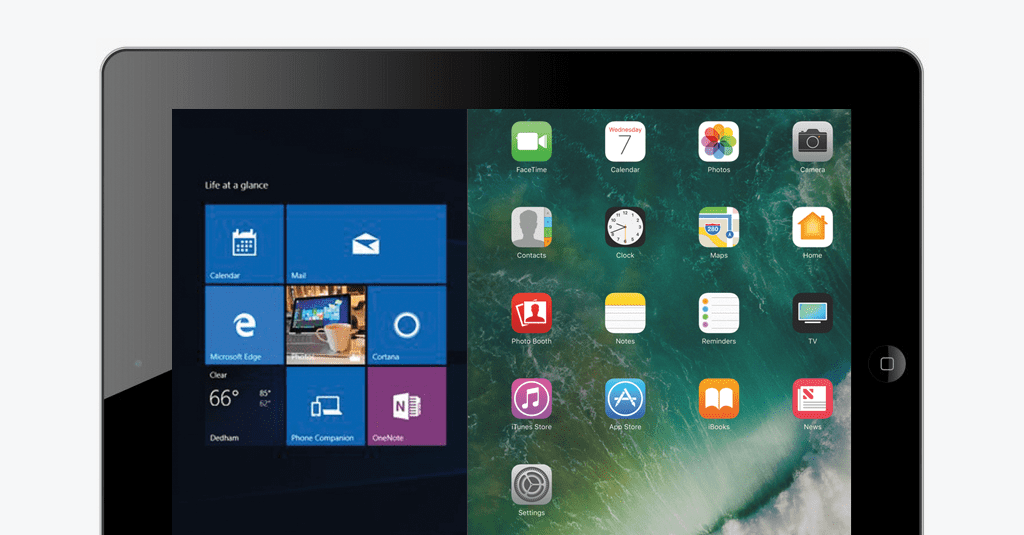This screenshot has width=1024, height=535.
Task: Launch the Photos app on iPad
Action: pyautogui.click(x=718, y=141)
